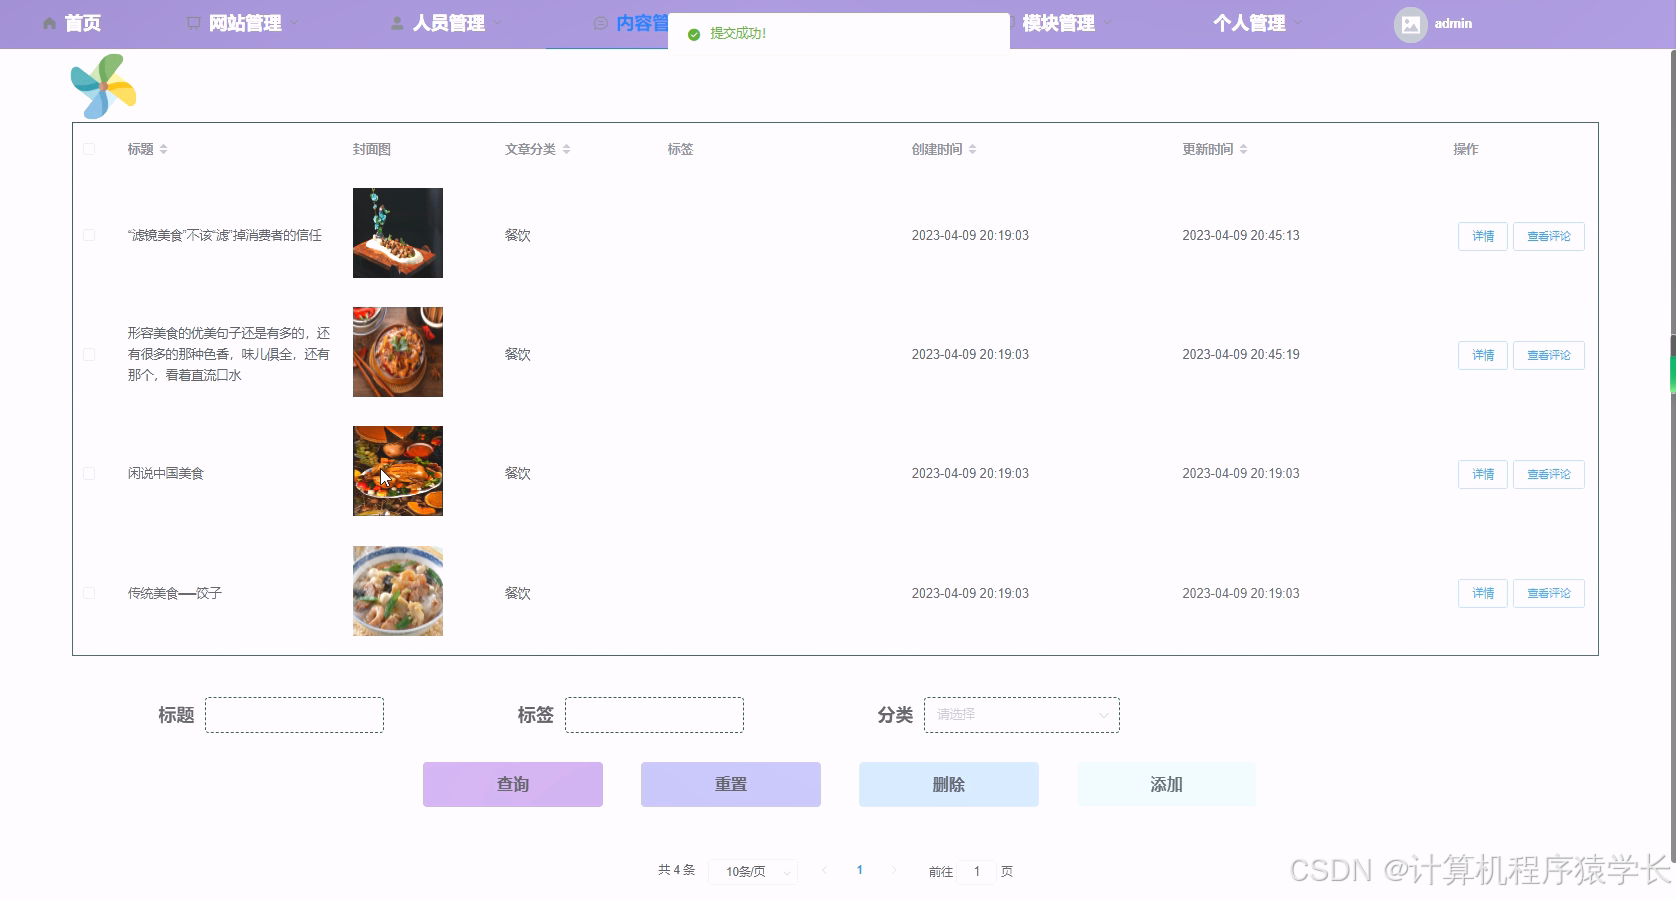Screen dimensions: 1676x900
Task: Sort by 文章分类 using its arrows
Action: (x=566, y=149)
